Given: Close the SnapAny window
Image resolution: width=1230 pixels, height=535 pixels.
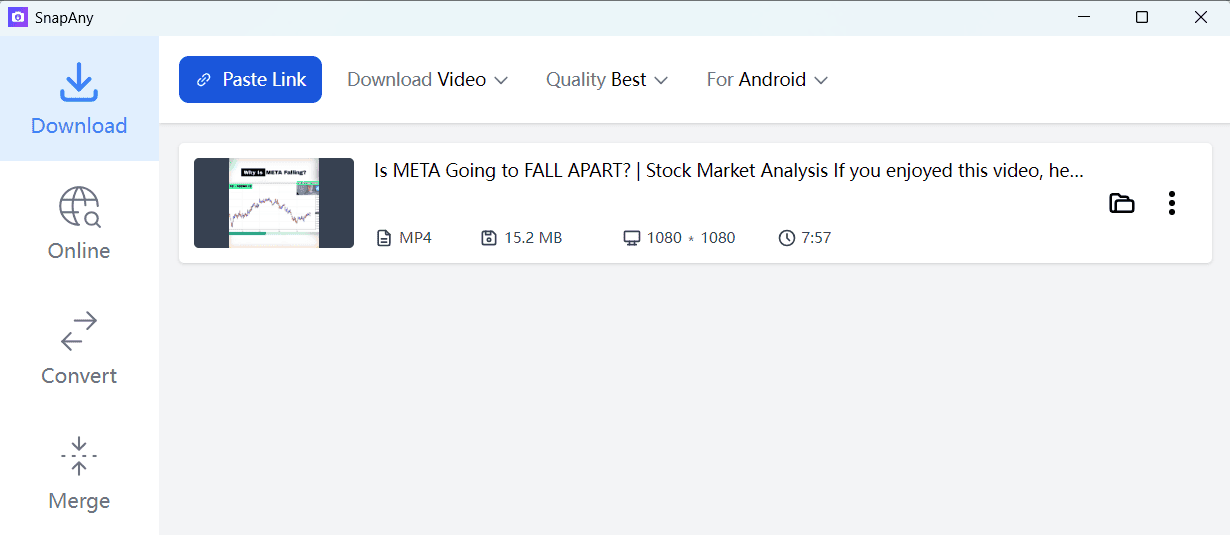Looking at the screenshot, I should [1201, 17].
